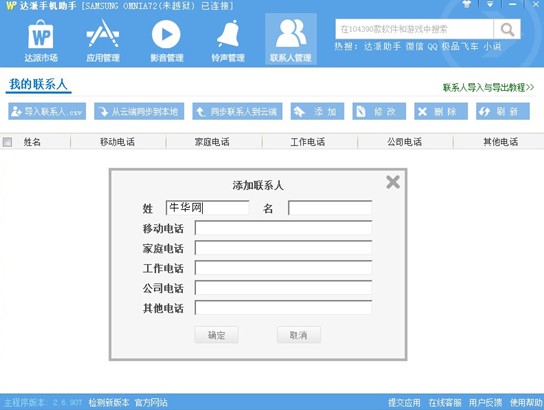544x410 pixels.
Task: Toggle the select-all checkbox beside 姓名
Action: click(7, 142)
